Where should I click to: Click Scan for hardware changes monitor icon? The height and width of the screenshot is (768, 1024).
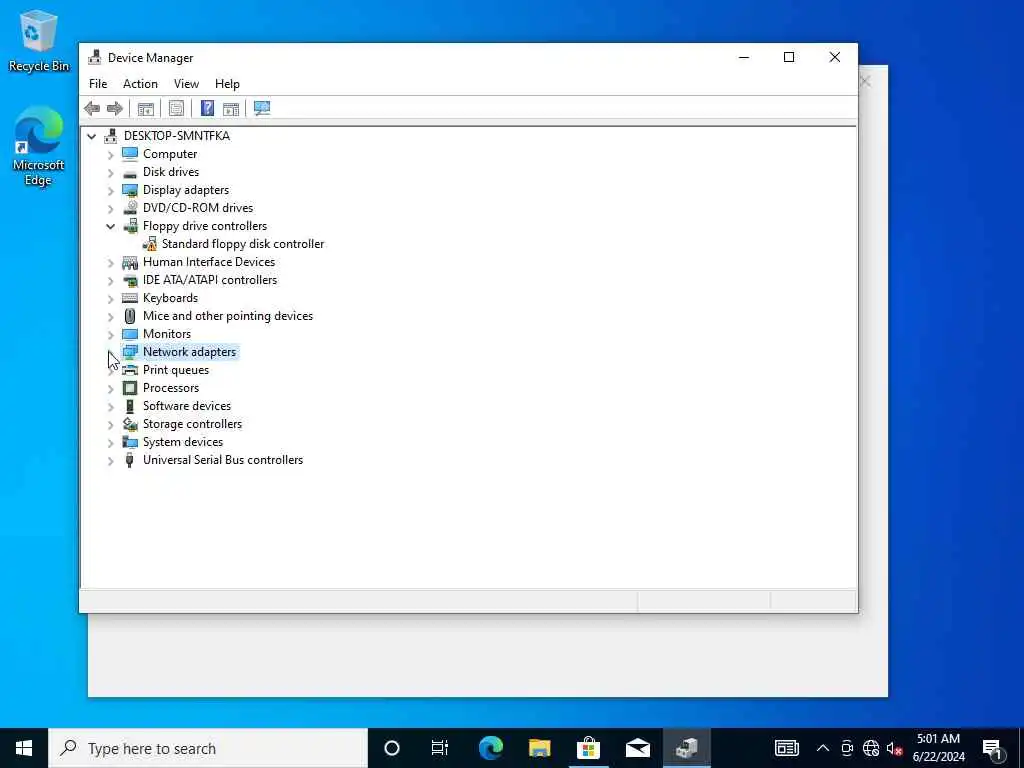click(x=262, y=108)
